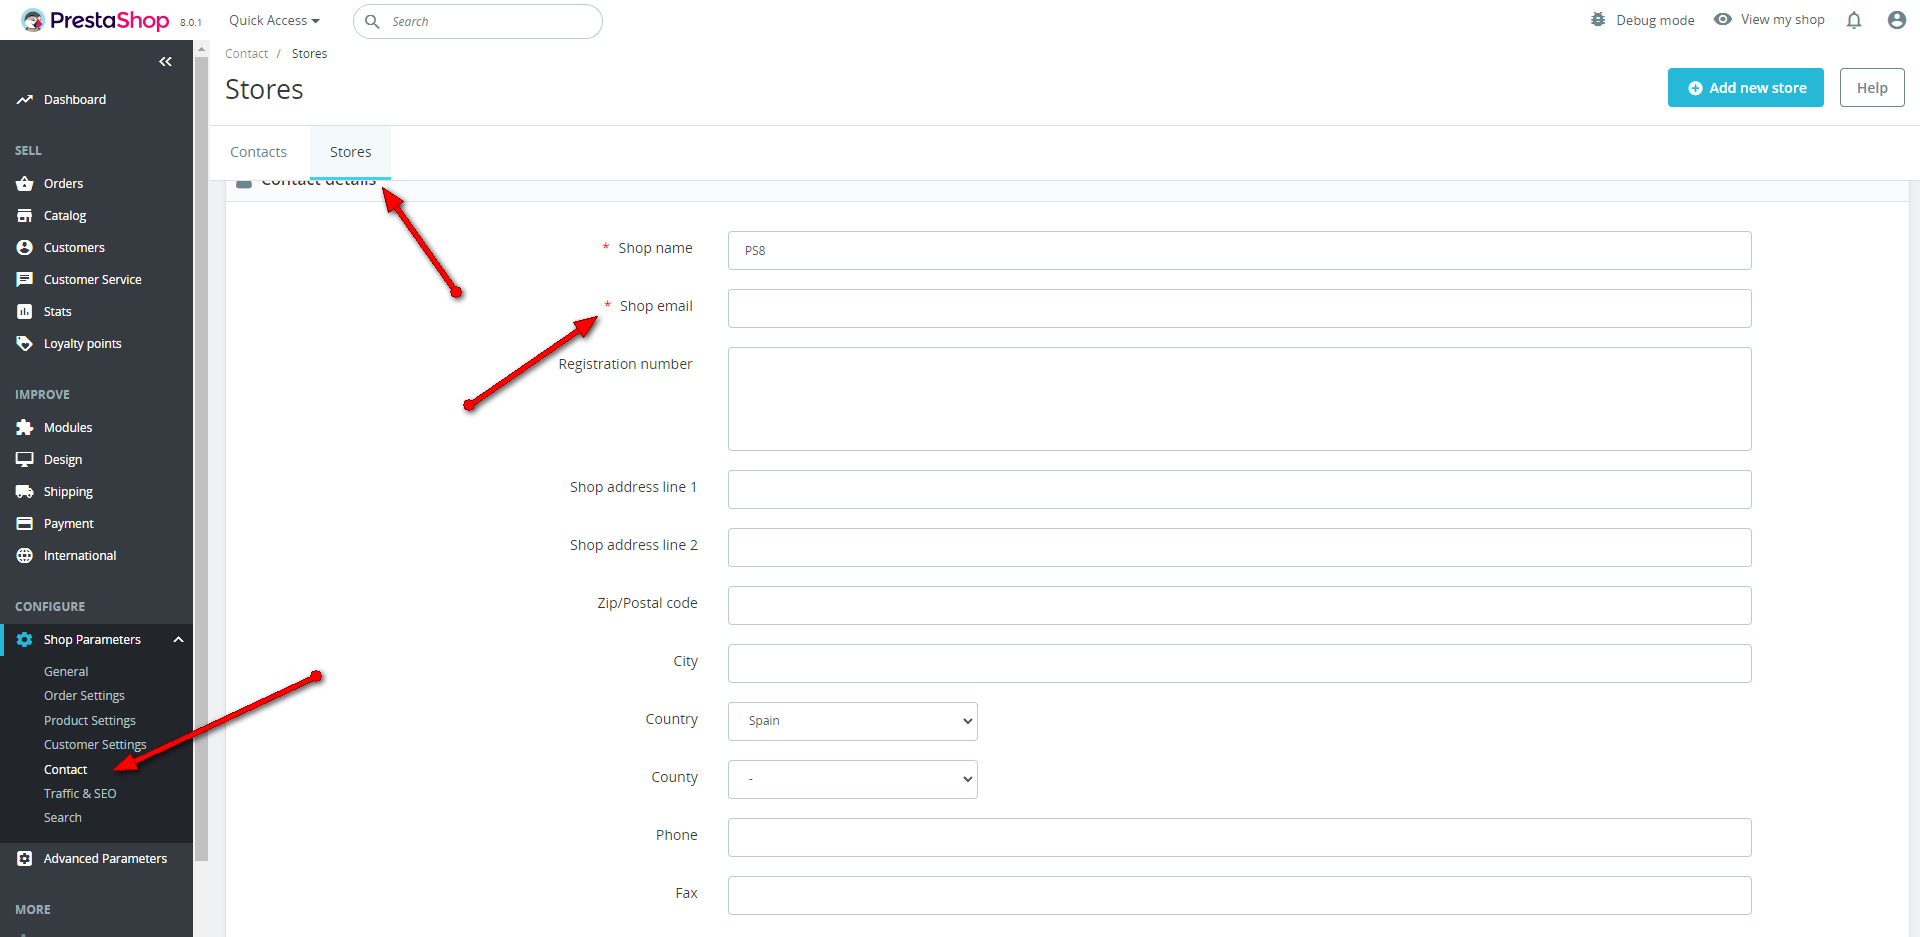1920x937 pixels.
Task: Click the Phone input field
Action: (1239, 838)
